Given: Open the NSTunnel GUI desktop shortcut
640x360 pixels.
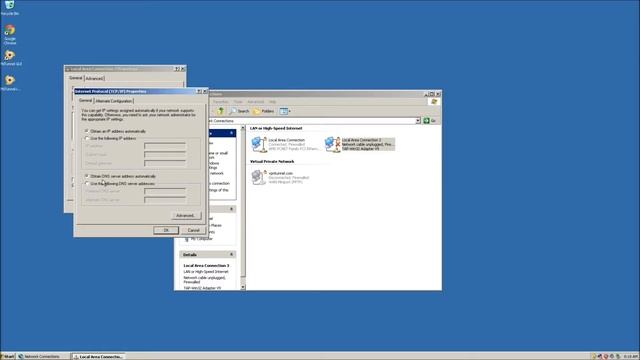Looking at the screenshot, I should (10, 58).
